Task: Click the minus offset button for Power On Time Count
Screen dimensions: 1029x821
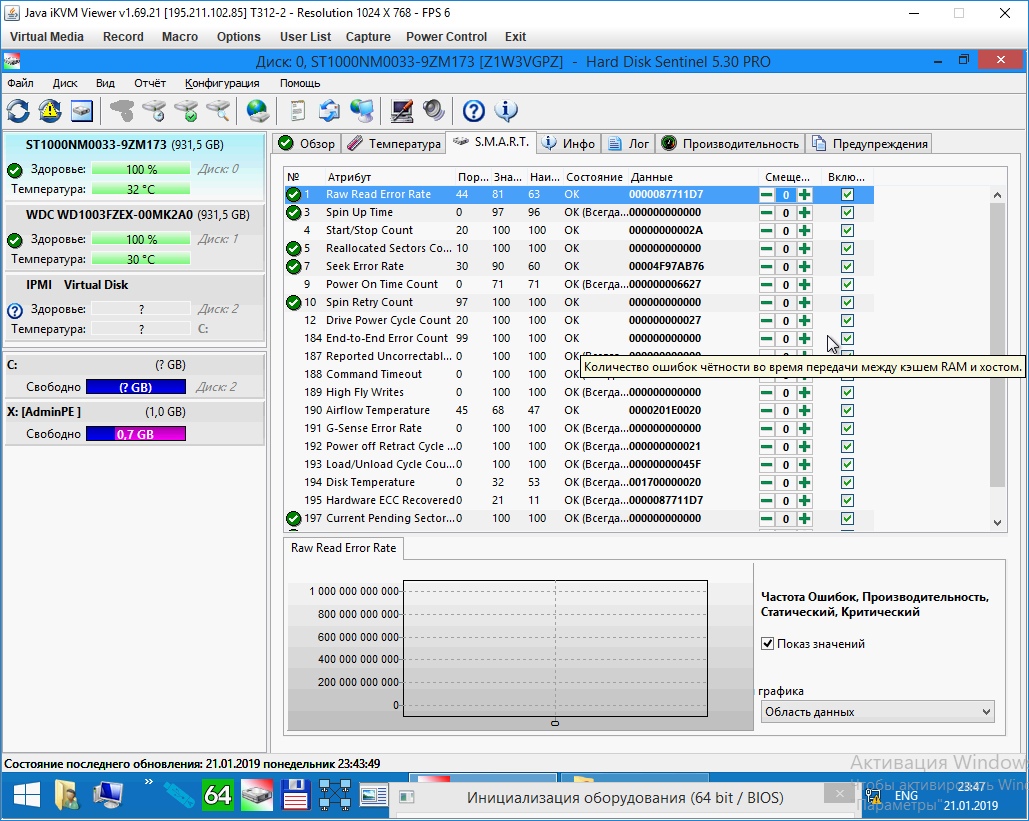Action: tap(766, 285)
